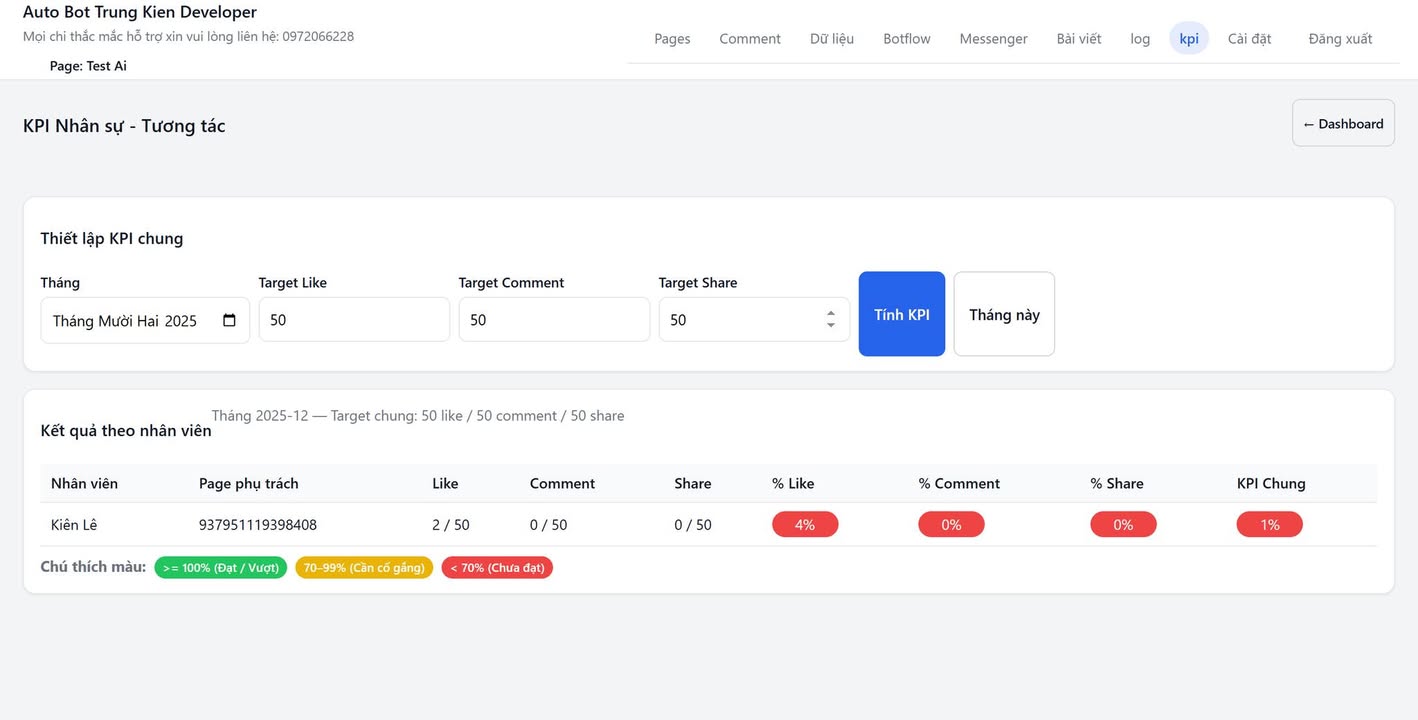1418x720 pixels.
Task: Open the Messenger navigation tab
Action: [993, 39]
